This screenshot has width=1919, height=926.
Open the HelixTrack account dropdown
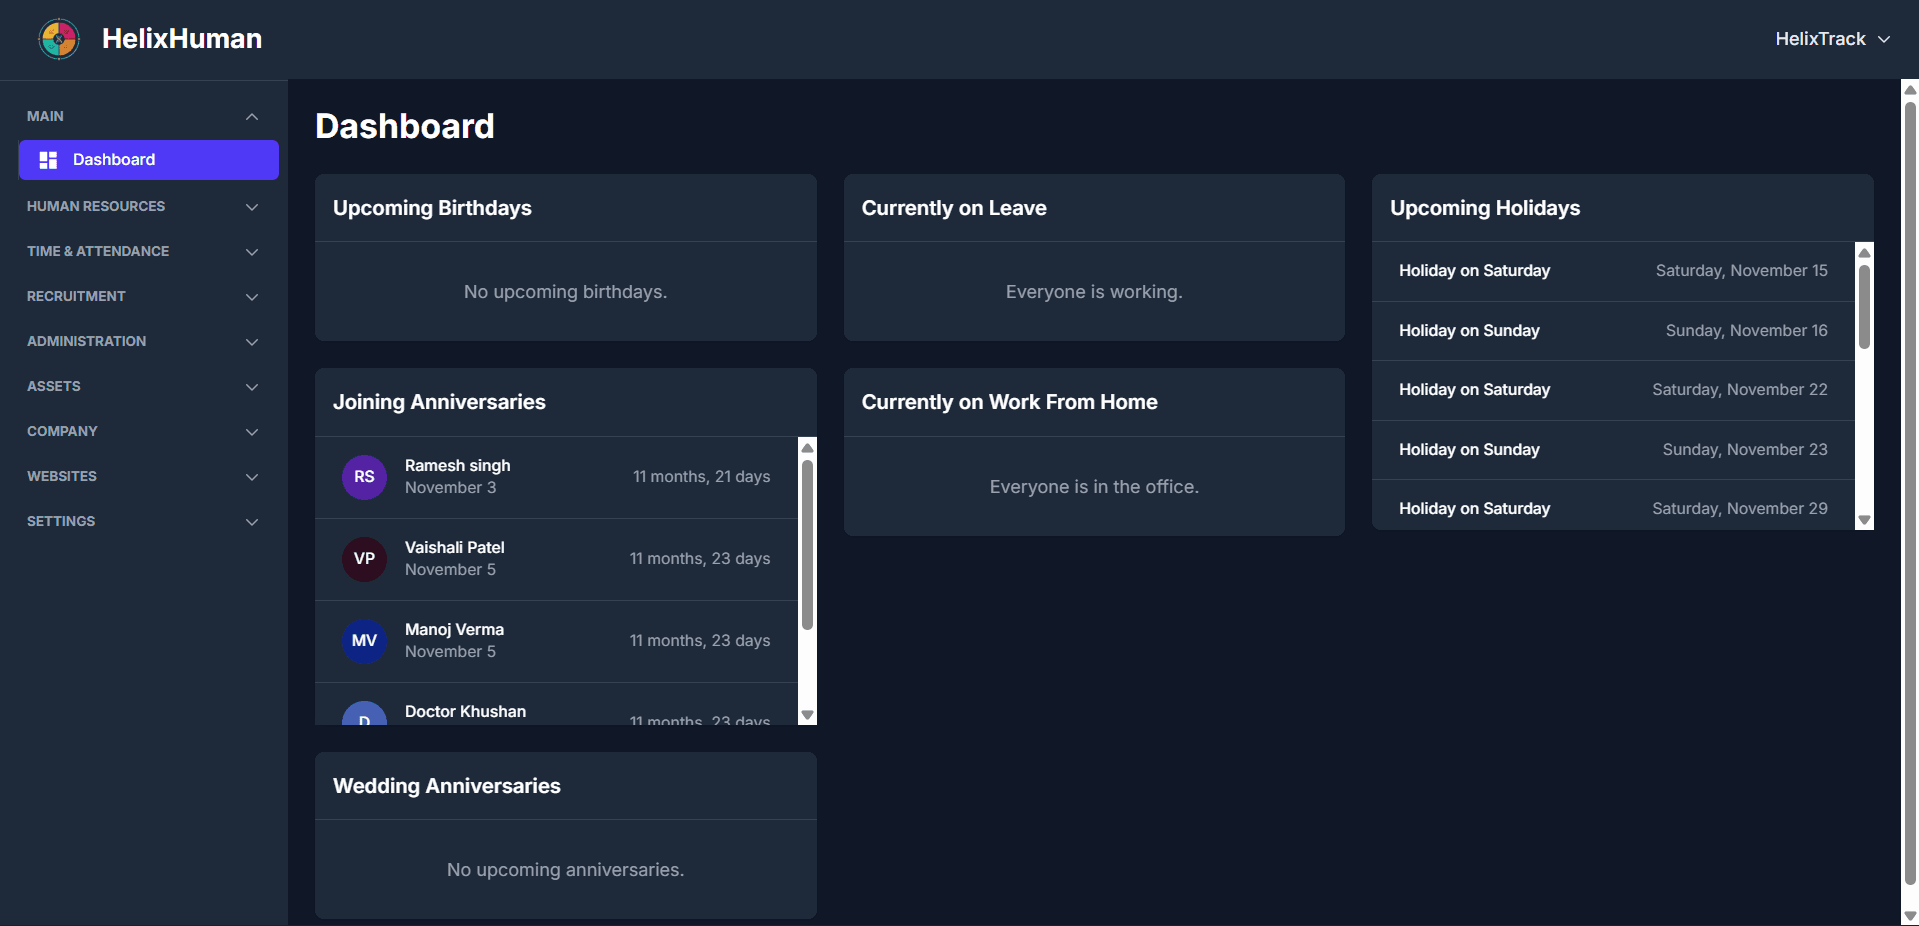click(1832, 39)
